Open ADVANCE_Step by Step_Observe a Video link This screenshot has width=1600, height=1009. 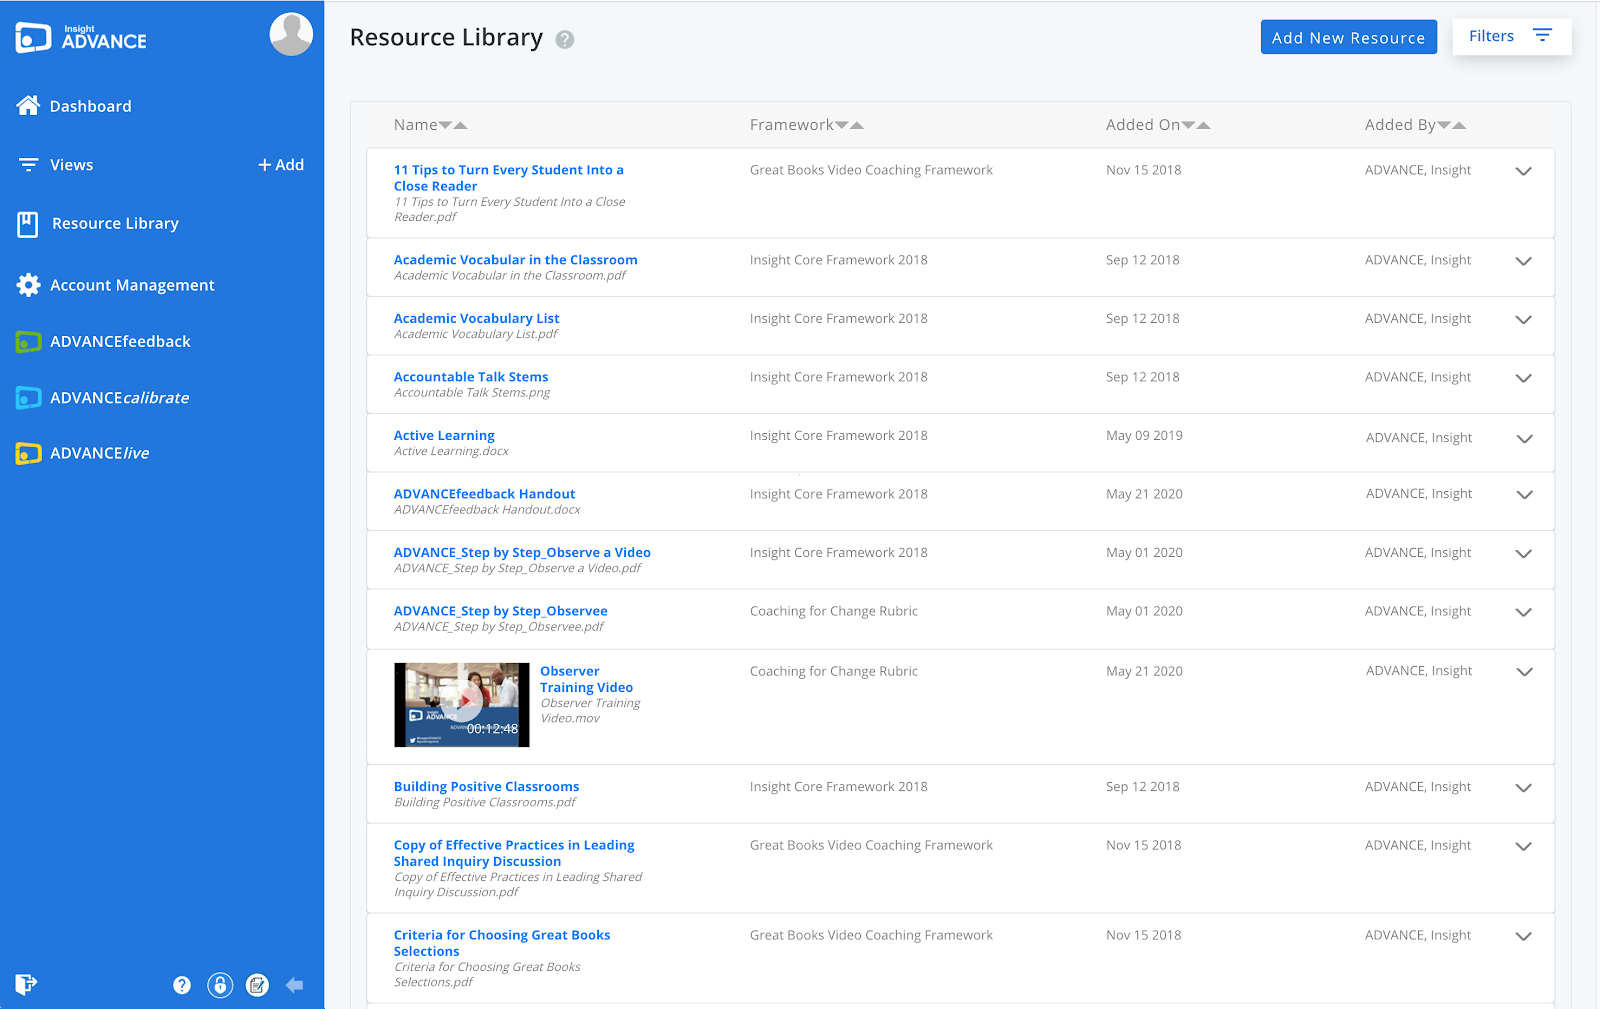tap(522, 553)
